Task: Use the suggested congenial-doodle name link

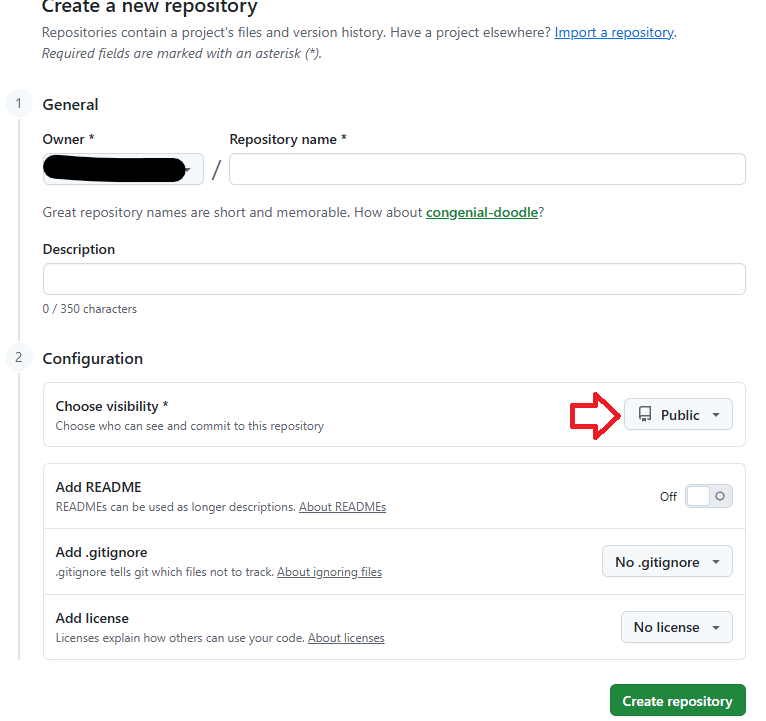Action: click(x=482, y=212)
